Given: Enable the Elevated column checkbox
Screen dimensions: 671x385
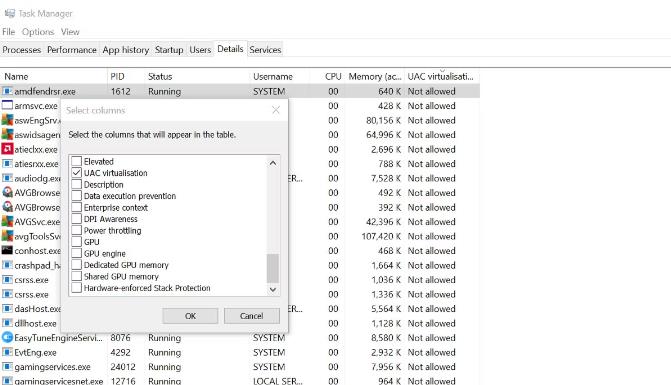Looking at the screenshot, I should (77, 161).
